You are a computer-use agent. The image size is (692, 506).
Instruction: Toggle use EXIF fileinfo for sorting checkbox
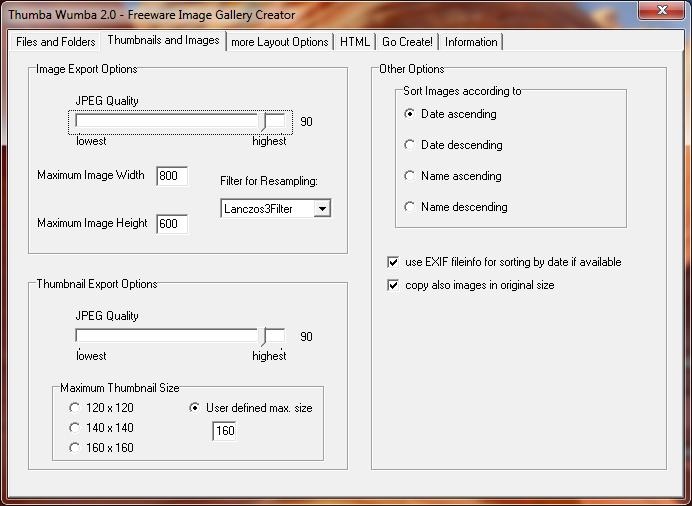[393, 262]
